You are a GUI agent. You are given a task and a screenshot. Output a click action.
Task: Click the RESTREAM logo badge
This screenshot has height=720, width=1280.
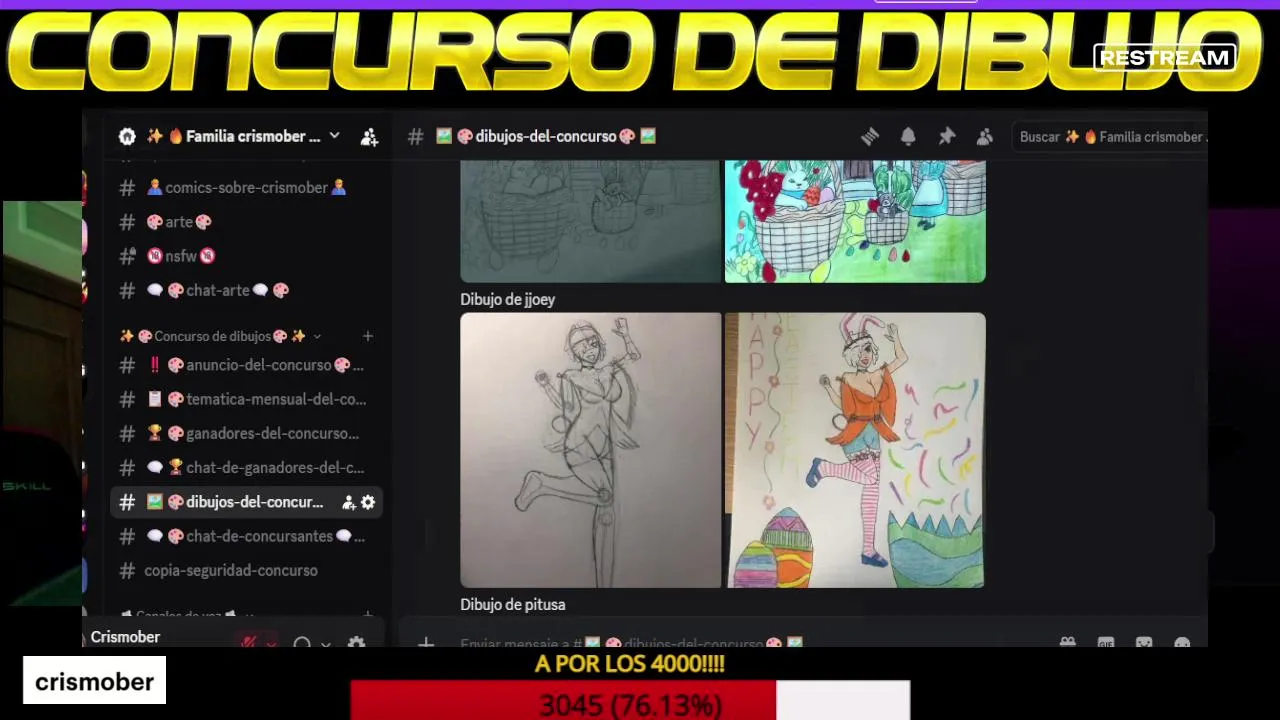(x=1165, y=58)
